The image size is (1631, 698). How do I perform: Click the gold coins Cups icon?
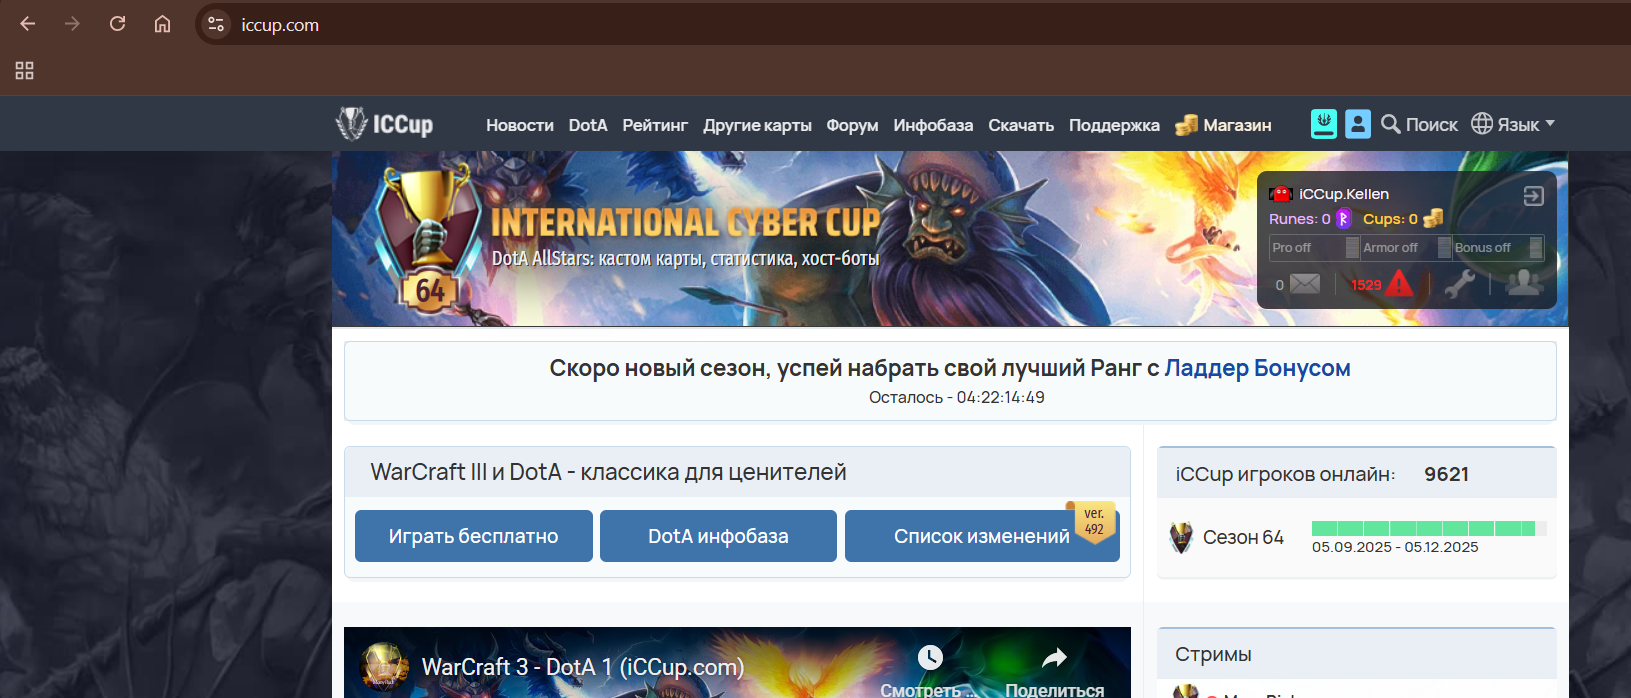(x=1433, y=218)
